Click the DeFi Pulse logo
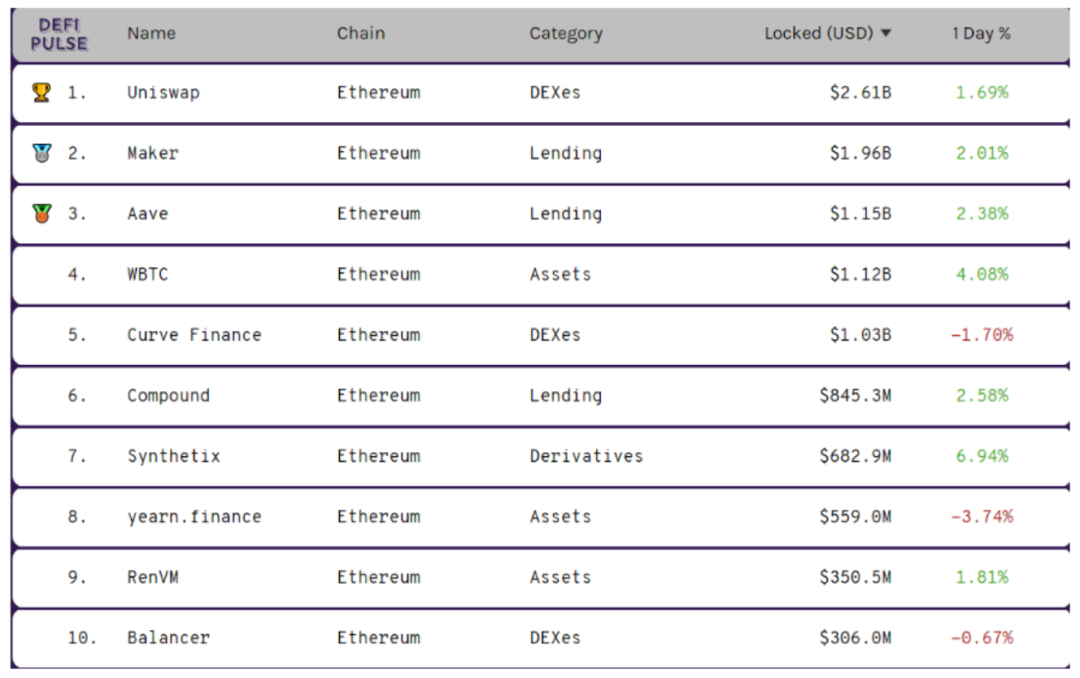This screenshot has width=1080, height=678. 59,34
